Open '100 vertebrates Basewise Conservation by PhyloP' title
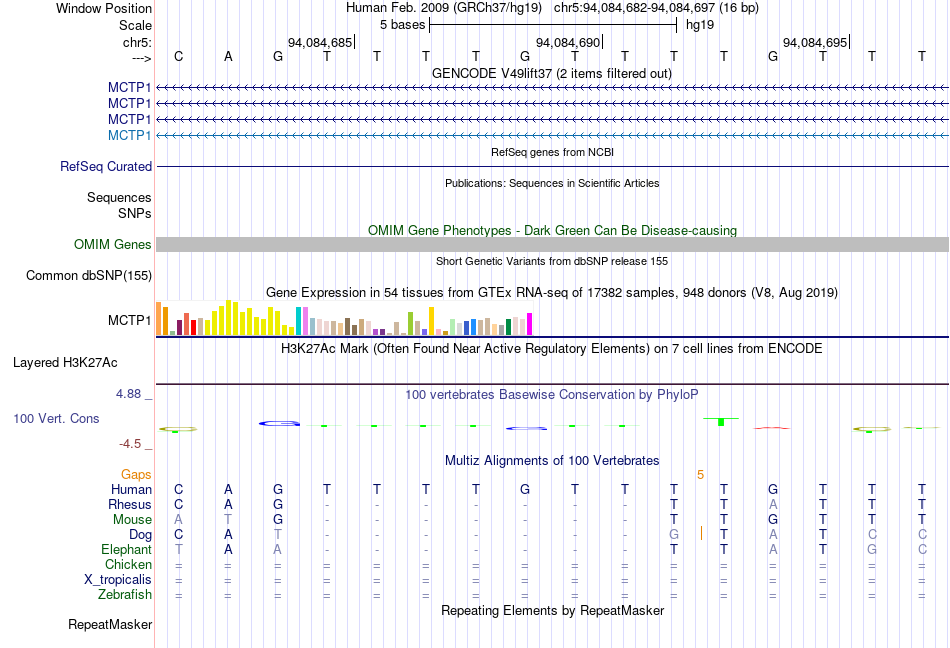 552,394
